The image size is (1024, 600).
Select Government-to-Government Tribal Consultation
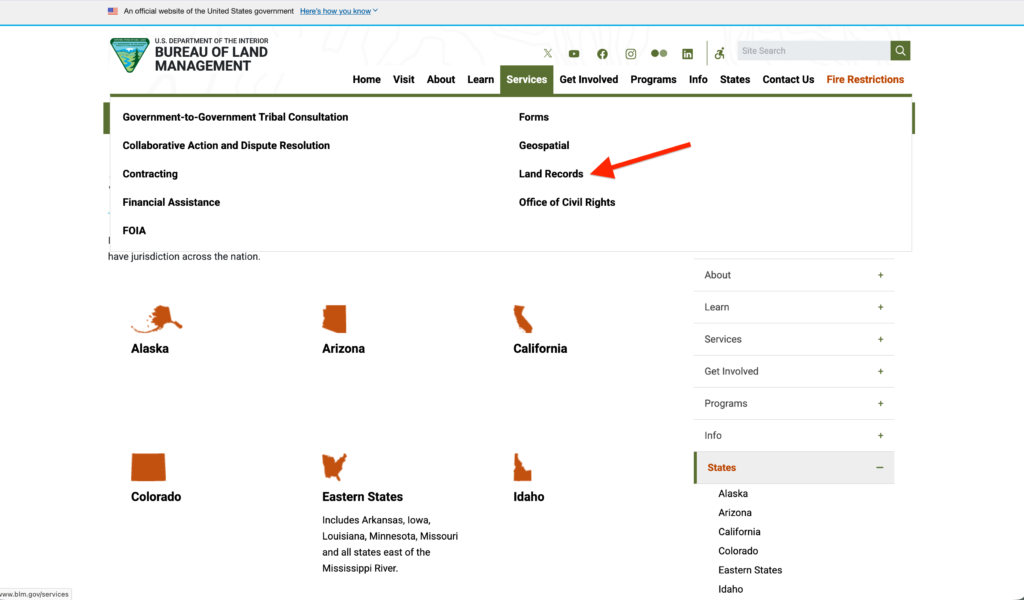point(235,117)
